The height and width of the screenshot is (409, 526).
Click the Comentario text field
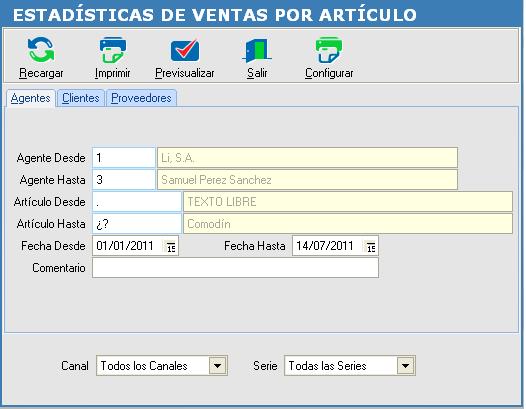[x=235, y=268]
